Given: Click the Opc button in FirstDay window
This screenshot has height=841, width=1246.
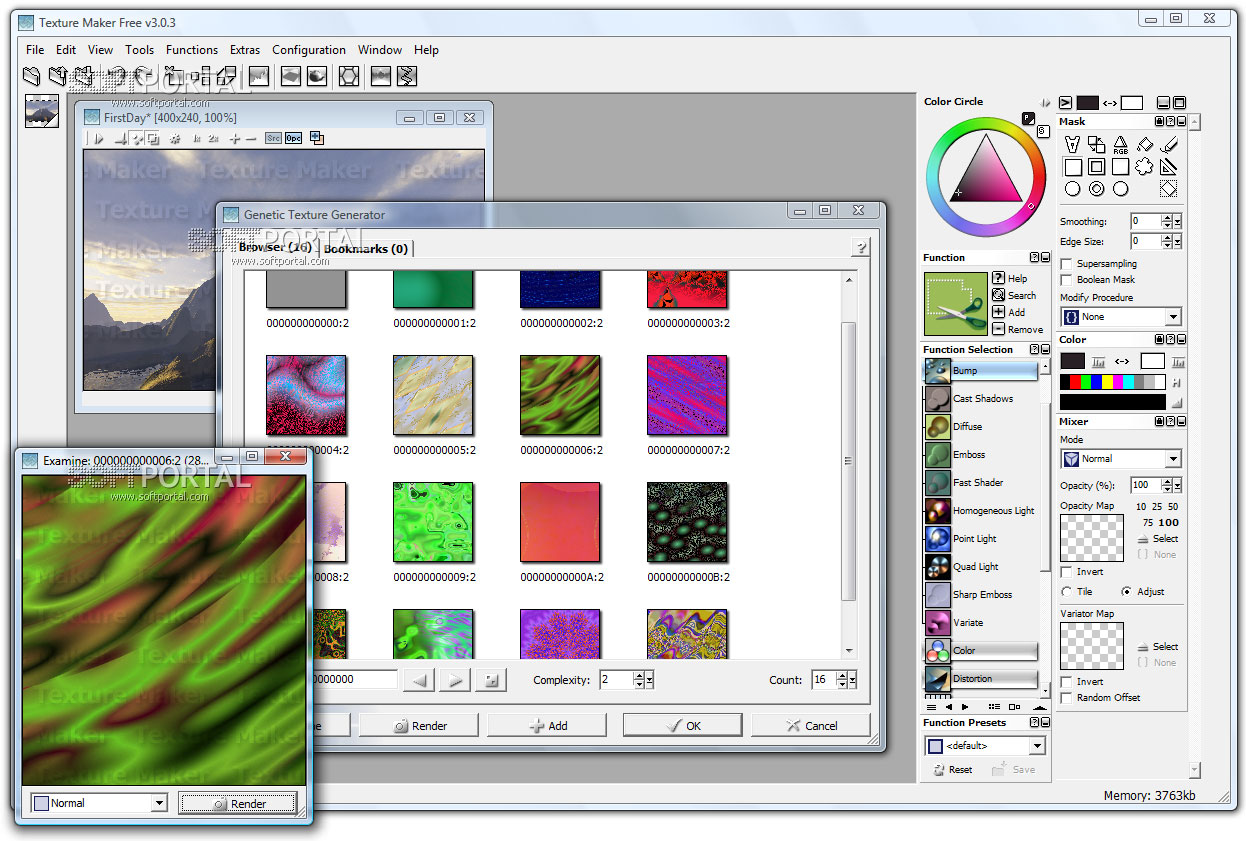Looking at the screenshot, I should tap(293, 139).
